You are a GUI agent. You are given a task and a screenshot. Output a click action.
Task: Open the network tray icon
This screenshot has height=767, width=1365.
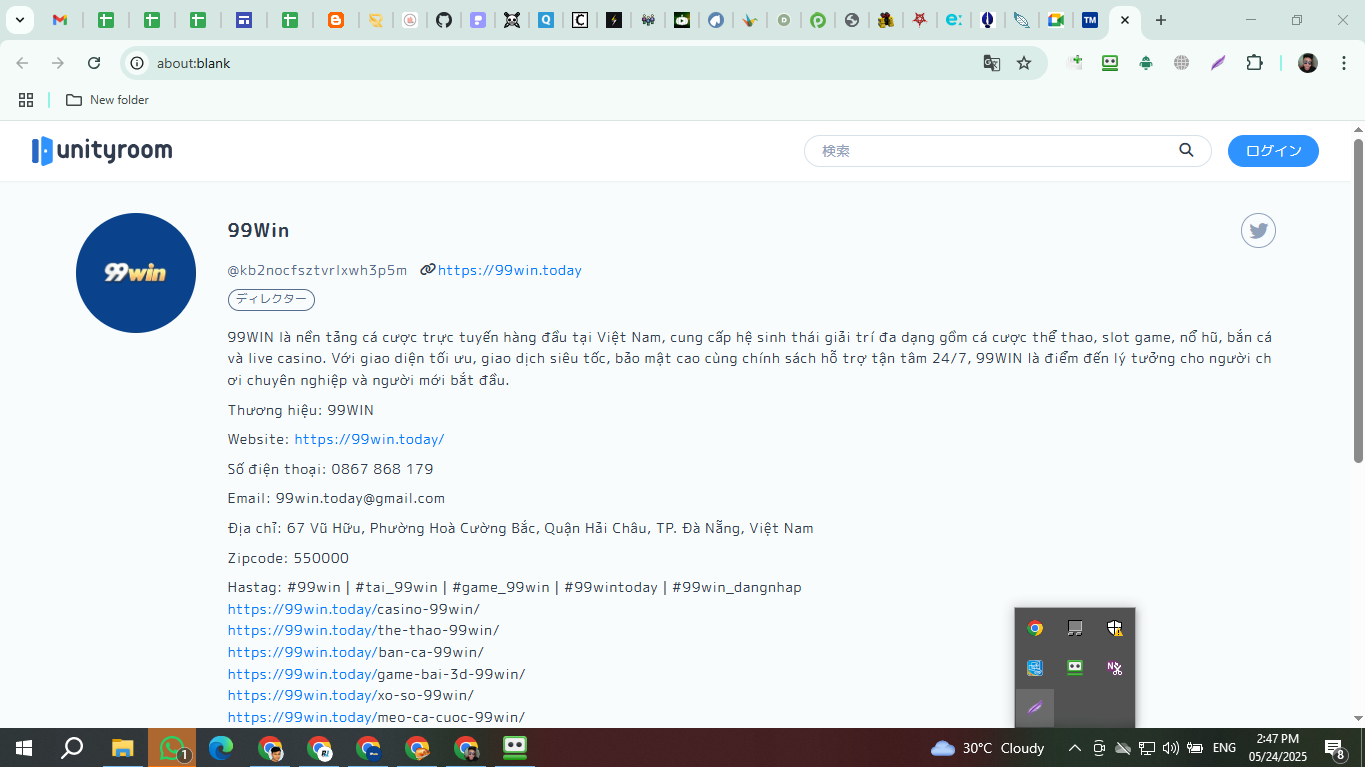pos(1147,748)
